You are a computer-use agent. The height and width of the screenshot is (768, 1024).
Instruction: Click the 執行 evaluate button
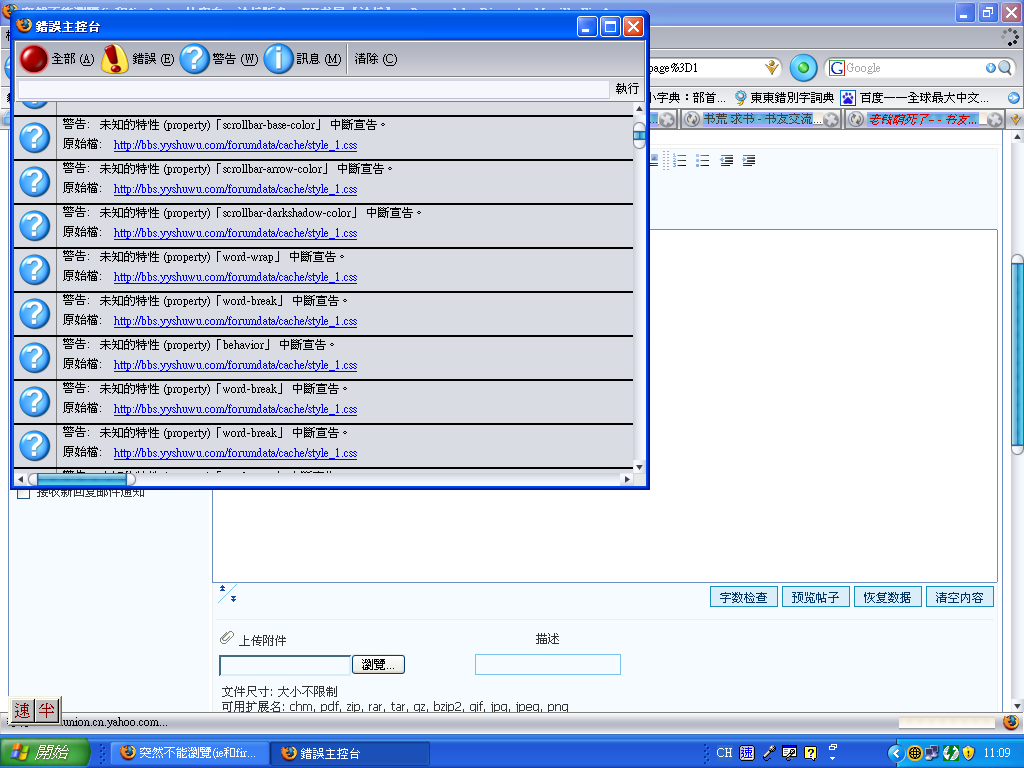click(x=627, y=89)
